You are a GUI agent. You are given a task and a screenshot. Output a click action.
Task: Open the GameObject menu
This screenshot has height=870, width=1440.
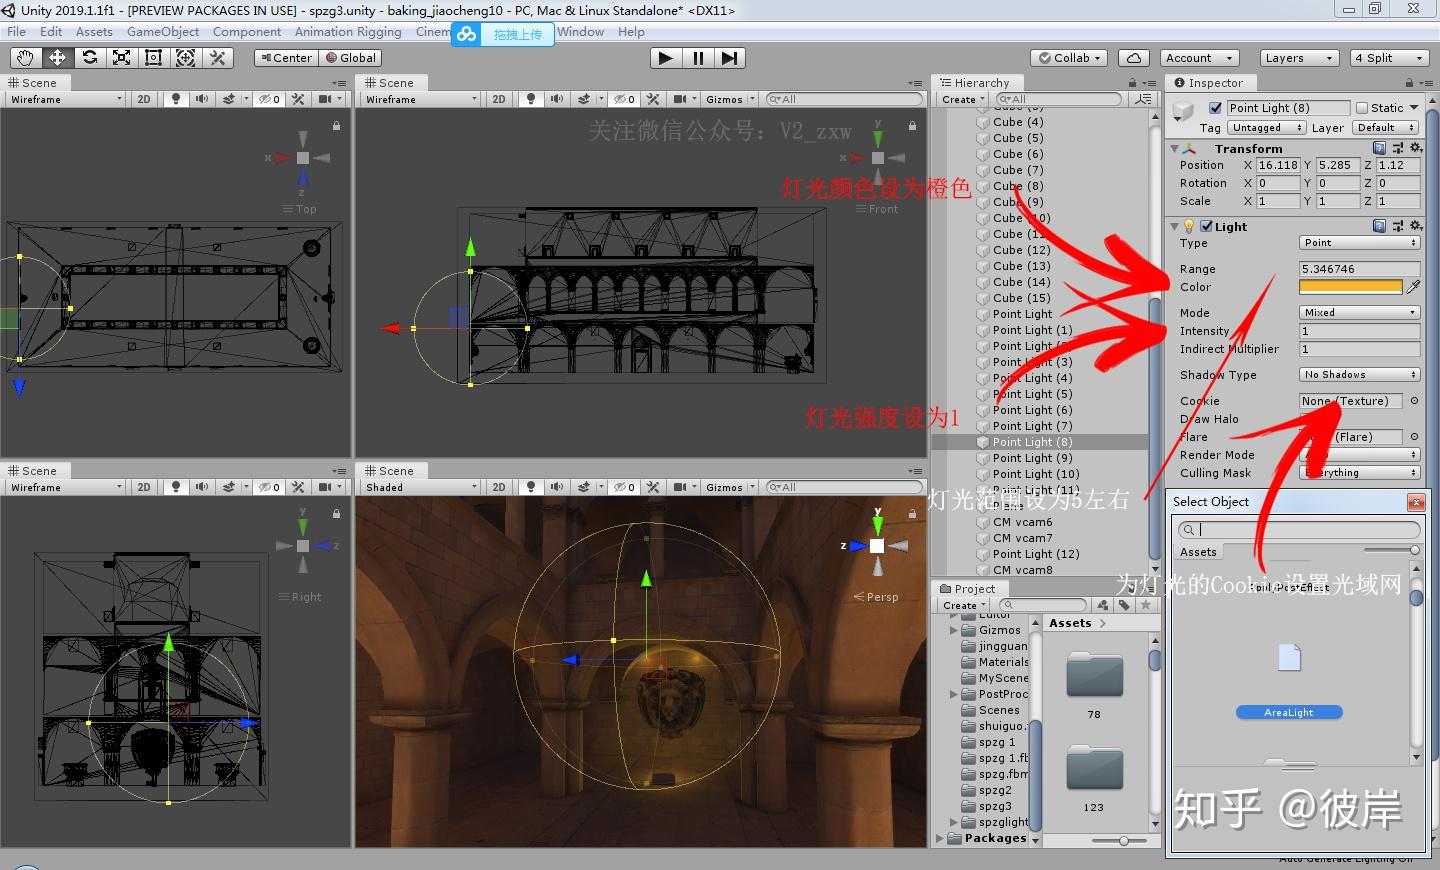tap(163, 32)
